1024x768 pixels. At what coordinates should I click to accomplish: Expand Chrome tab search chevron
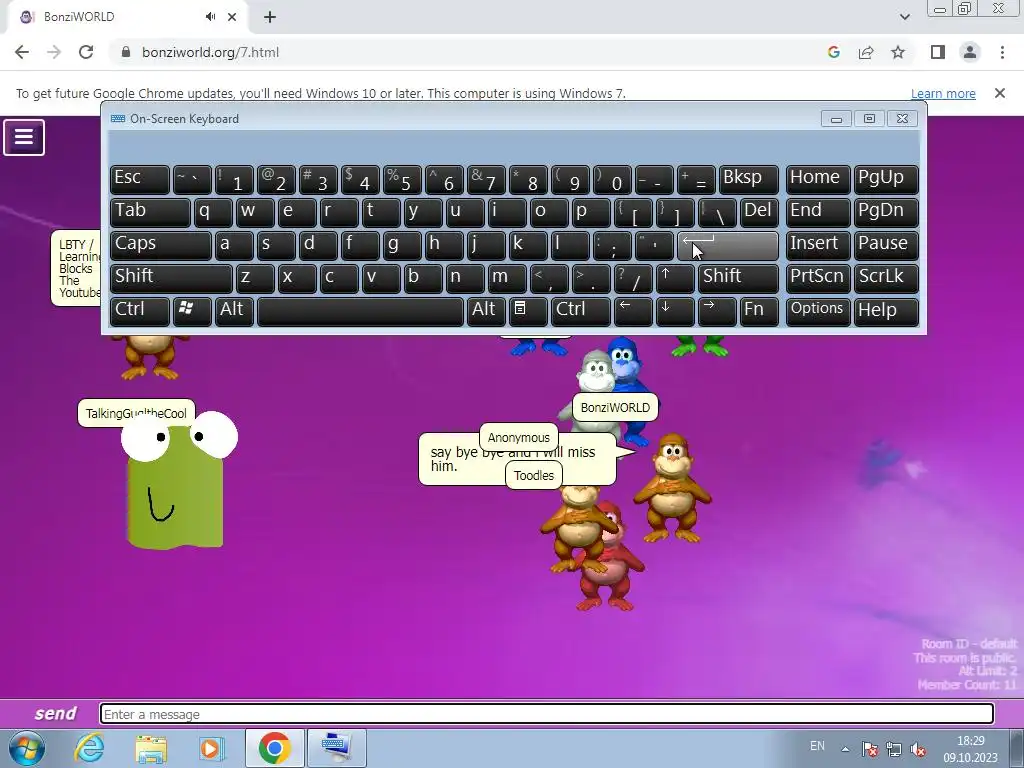pos(904,17)
